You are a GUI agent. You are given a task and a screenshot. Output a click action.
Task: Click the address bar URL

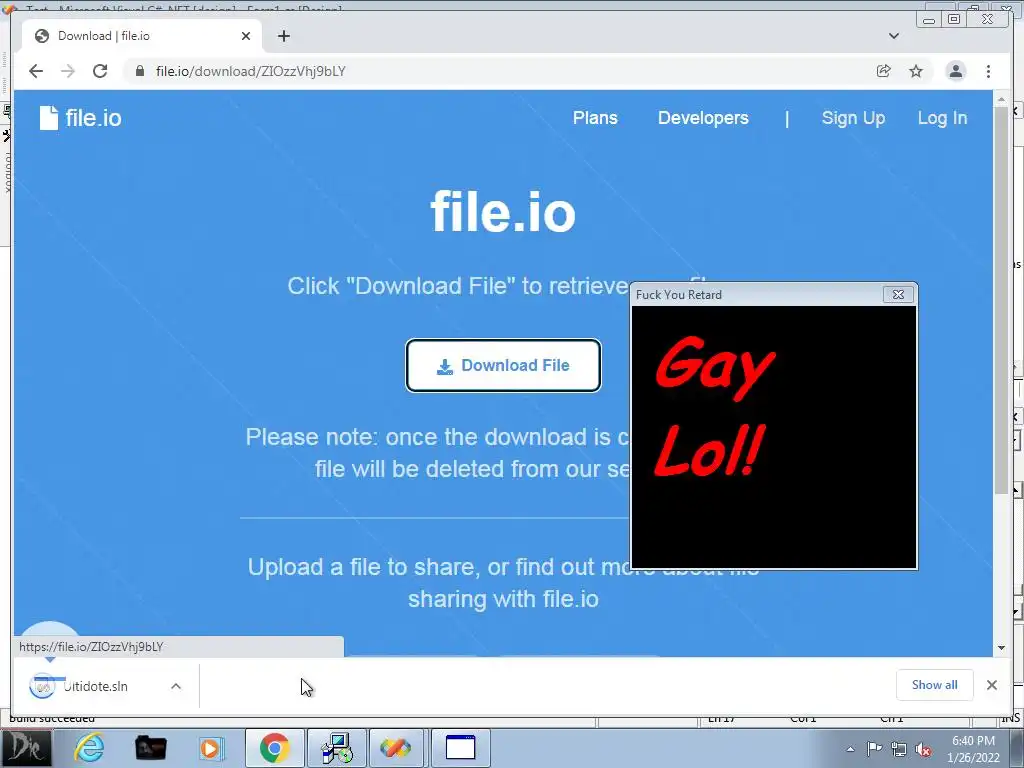tap(251, 71)
